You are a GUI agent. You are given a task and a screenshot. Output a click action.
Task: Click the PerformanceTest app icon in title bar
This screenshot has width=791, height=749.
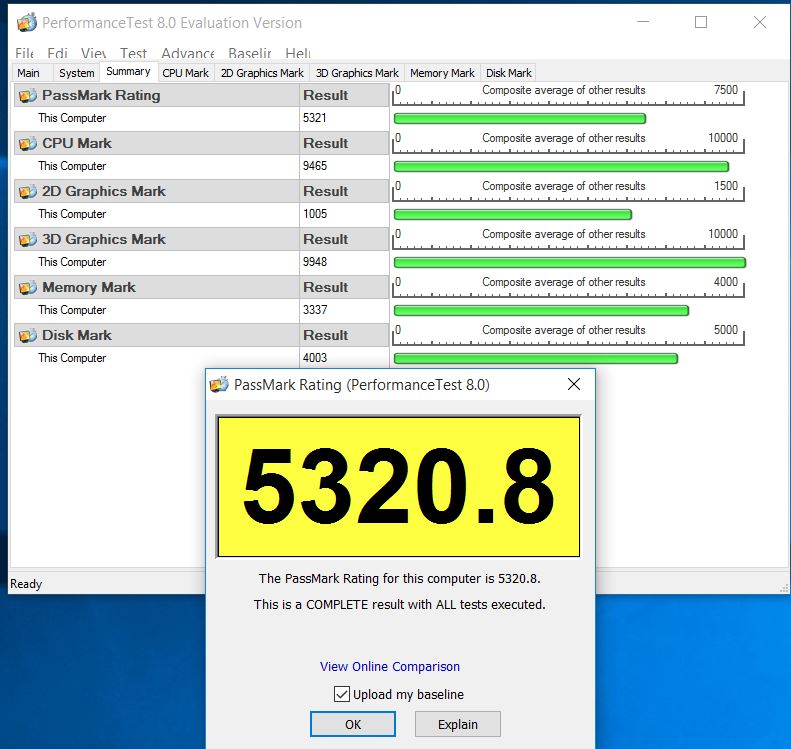27,23
